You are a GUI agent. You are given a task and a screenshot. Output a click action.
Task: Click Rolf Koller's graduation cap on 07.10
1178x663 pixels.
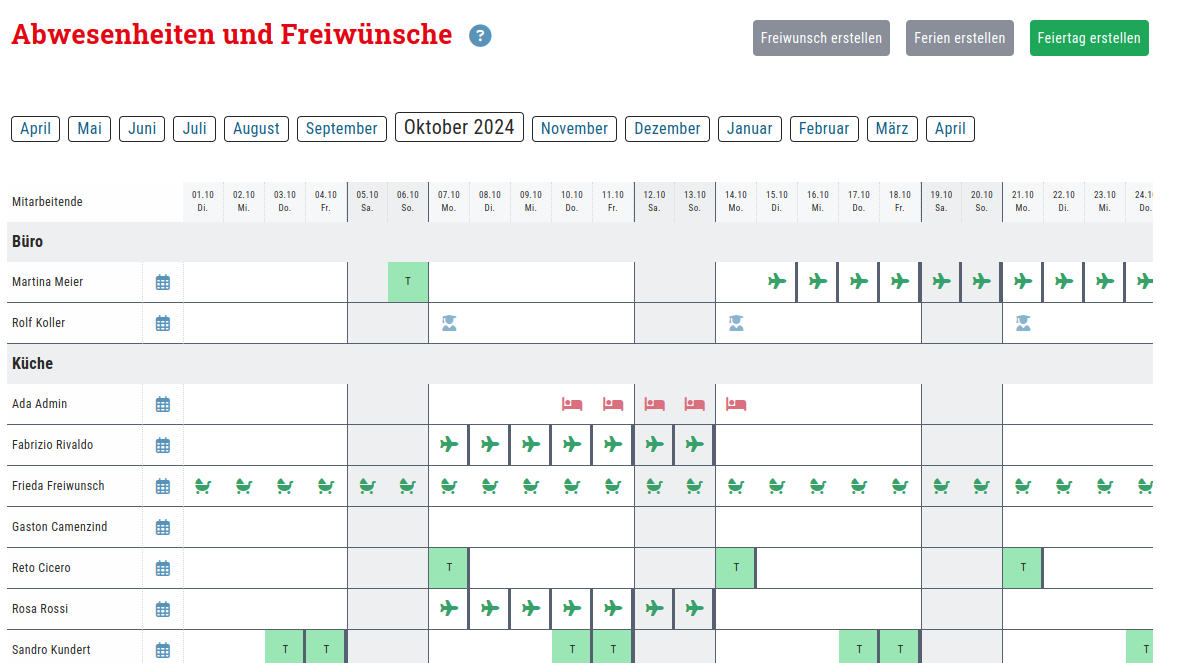click(x=449, y=323)
